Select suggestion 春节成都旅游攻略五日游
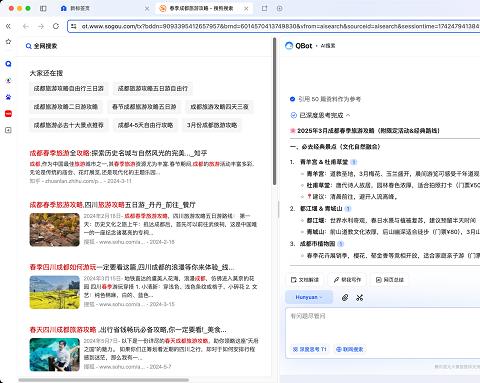This screenshot has height=383, width=480. 144,107
